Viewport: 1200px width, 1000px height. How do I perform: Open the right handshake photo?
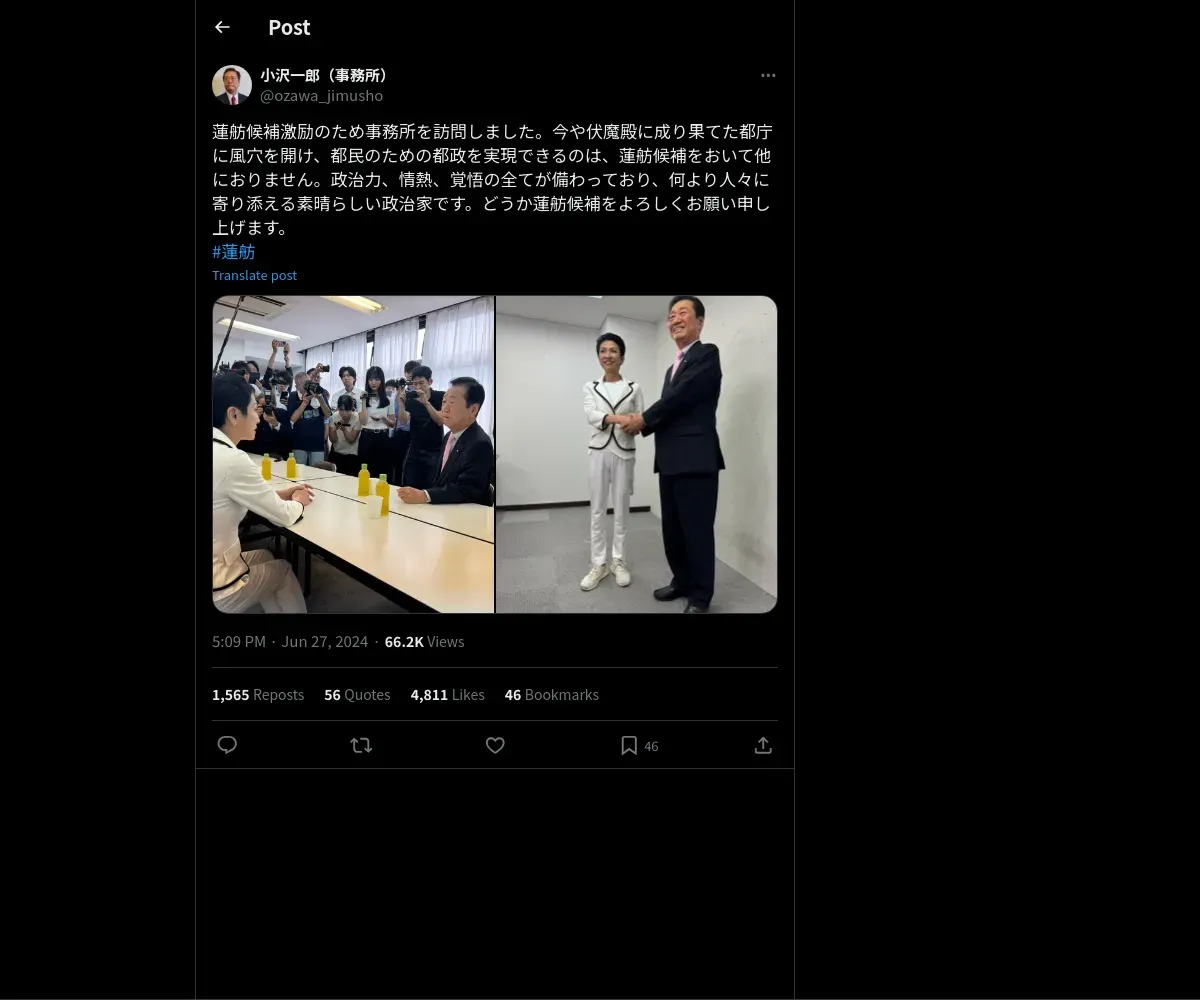(x=637, y=454)
